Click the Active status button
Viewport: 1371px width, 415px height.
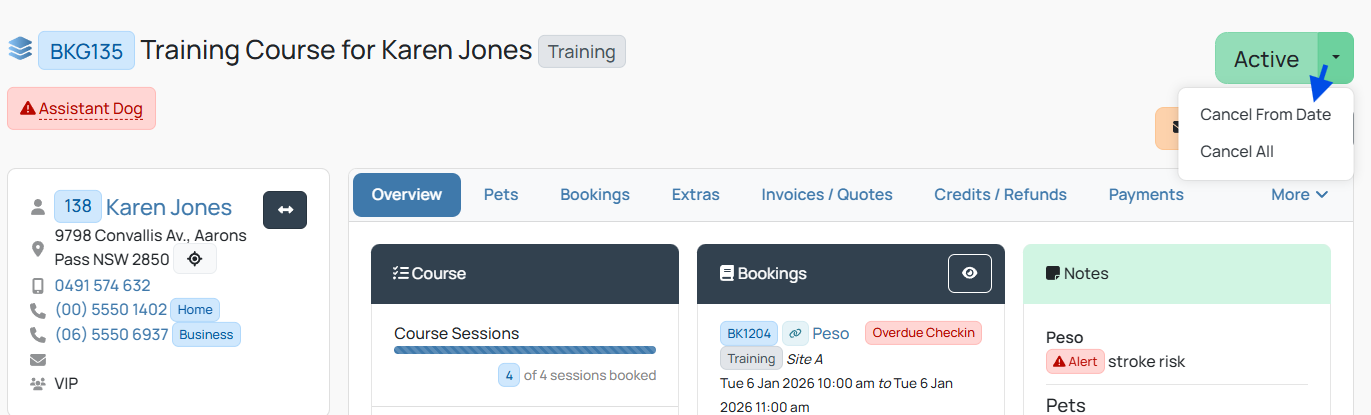click(x=1266, y=58)
